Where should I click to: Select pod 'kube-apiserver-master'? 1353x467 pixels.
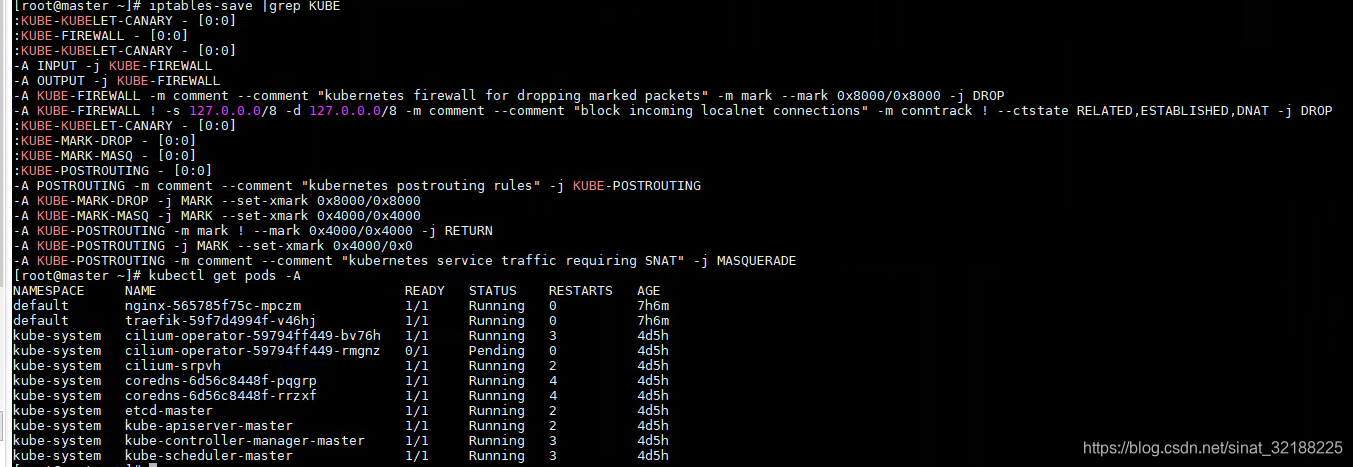click(x=209, y=425)
